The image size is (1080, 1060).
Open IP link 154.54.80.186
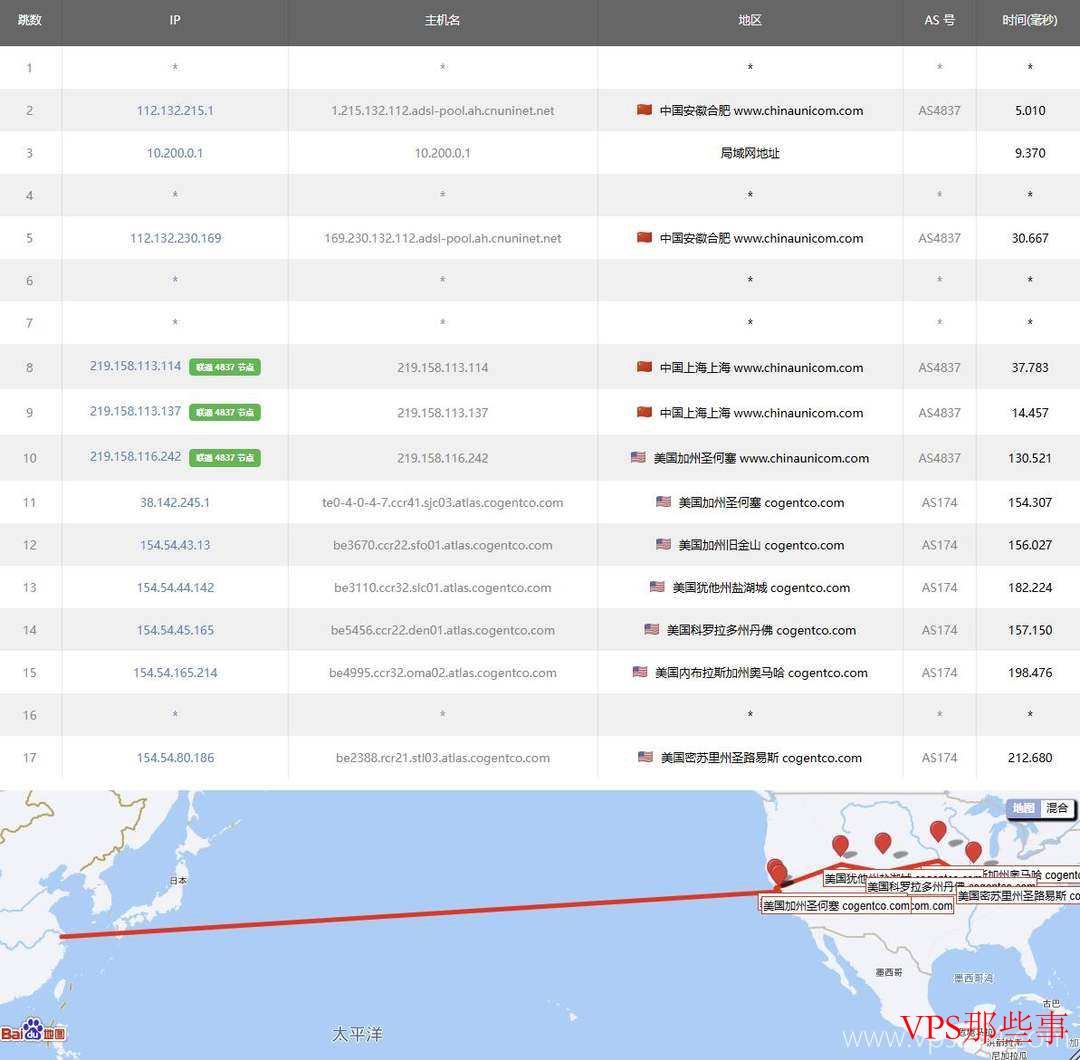175,758
